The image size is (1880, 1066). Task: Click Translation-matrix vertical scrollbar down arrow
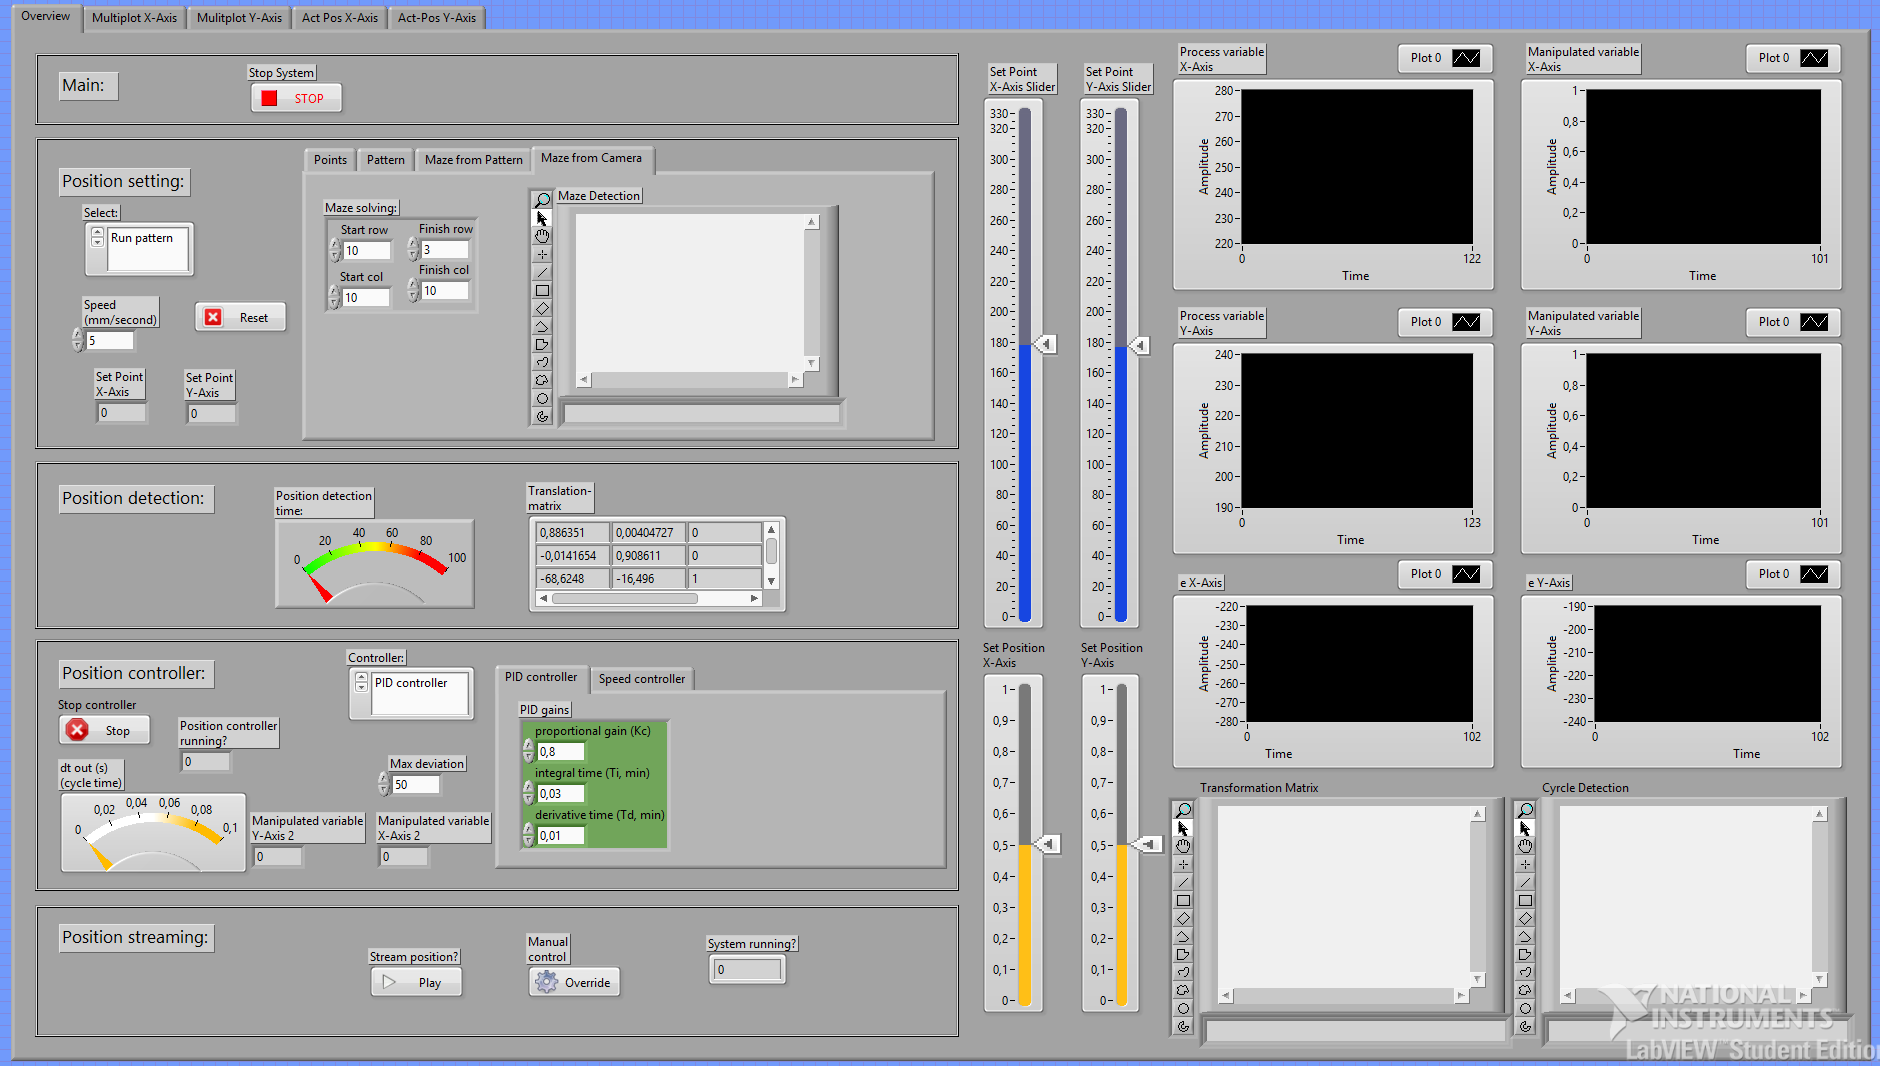(771, 581)
